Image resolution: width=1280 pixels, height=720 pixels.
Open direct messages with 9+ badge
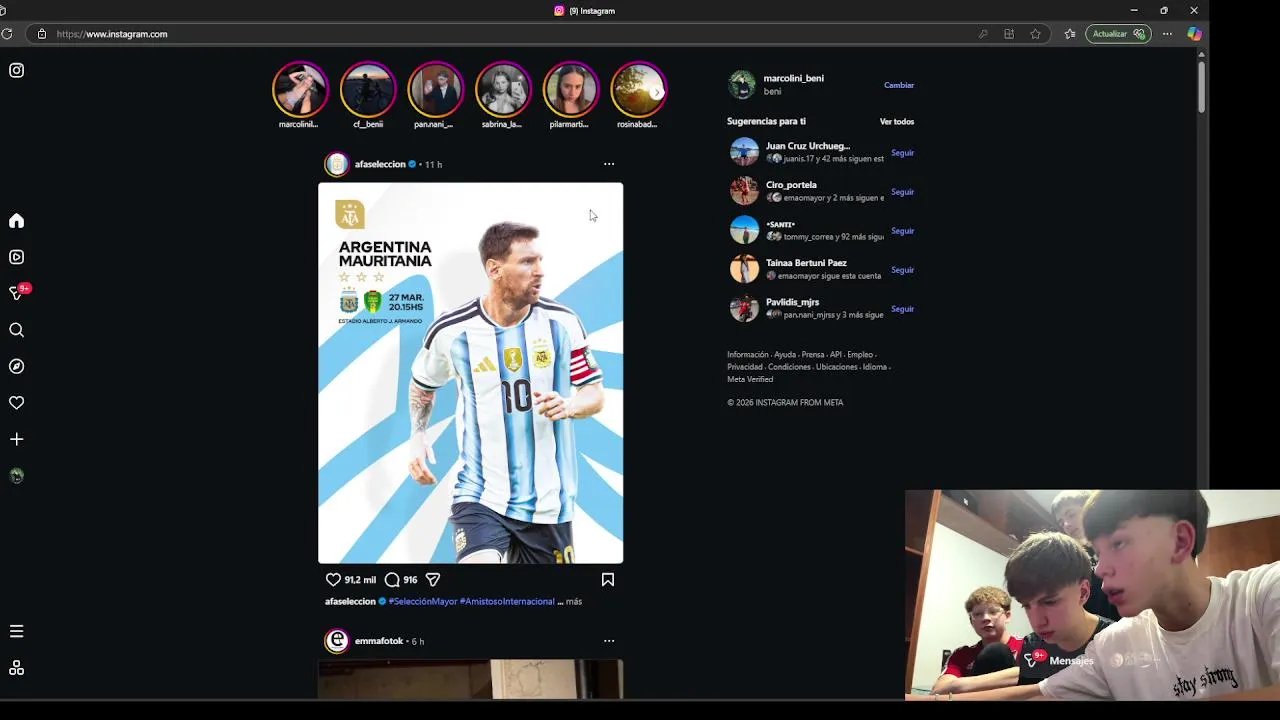pos(18,292)
